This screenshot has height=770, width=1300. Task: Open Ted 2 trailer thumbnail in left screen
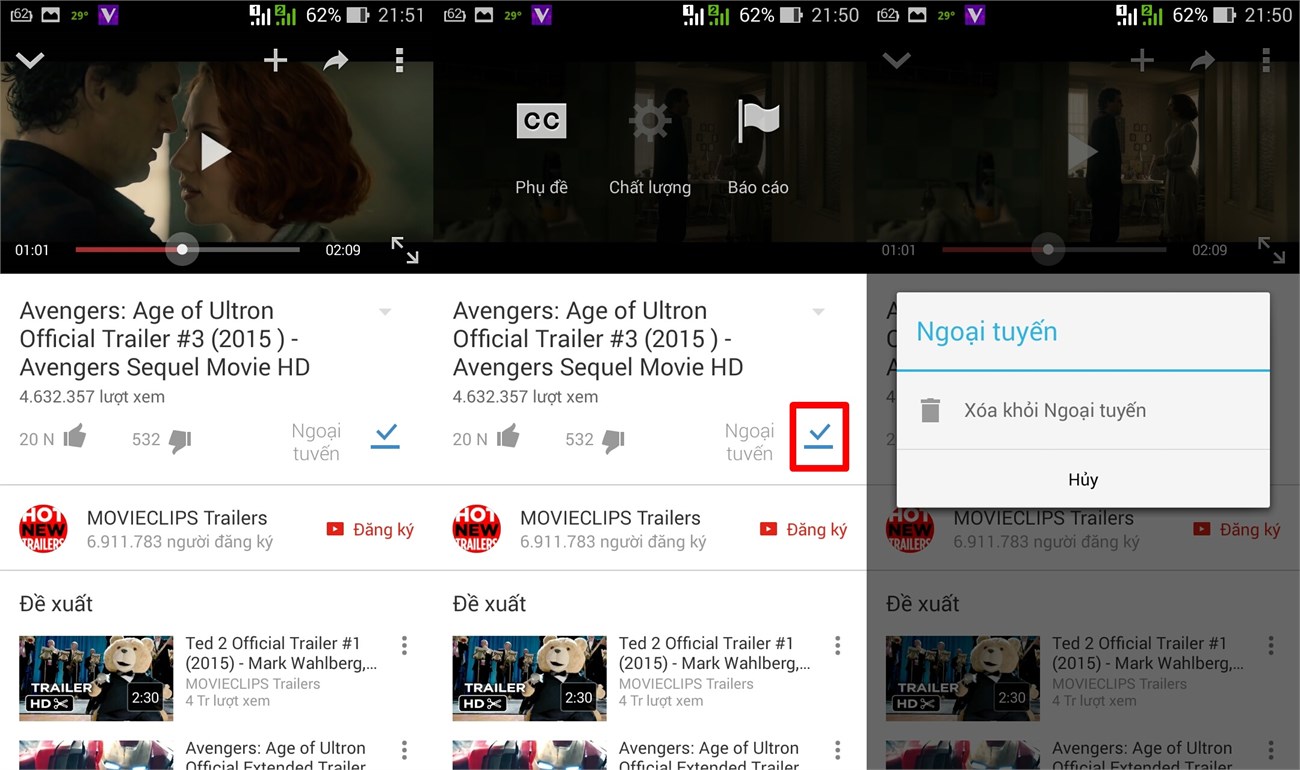(96, 678)
